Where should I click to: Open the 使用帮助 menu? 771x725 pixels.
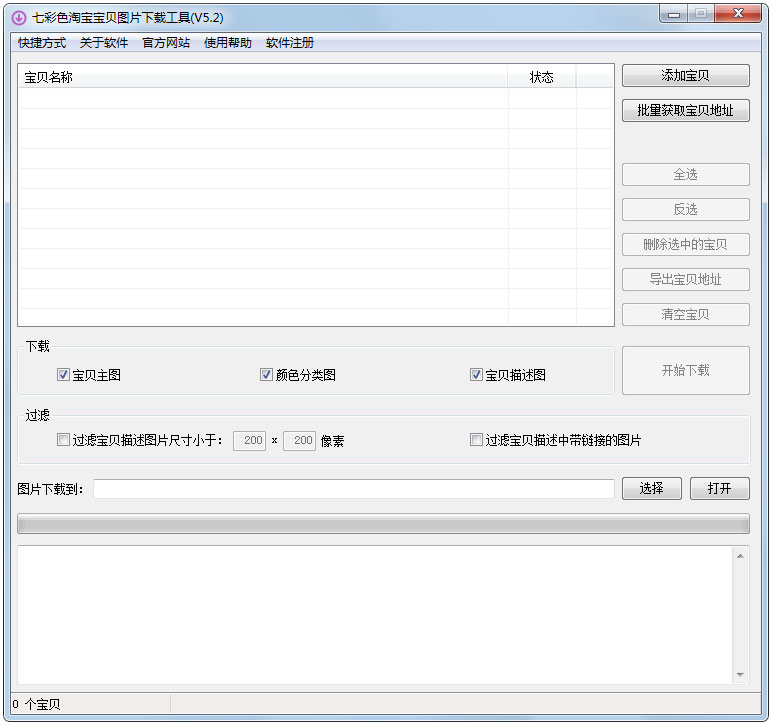[228, 43]
